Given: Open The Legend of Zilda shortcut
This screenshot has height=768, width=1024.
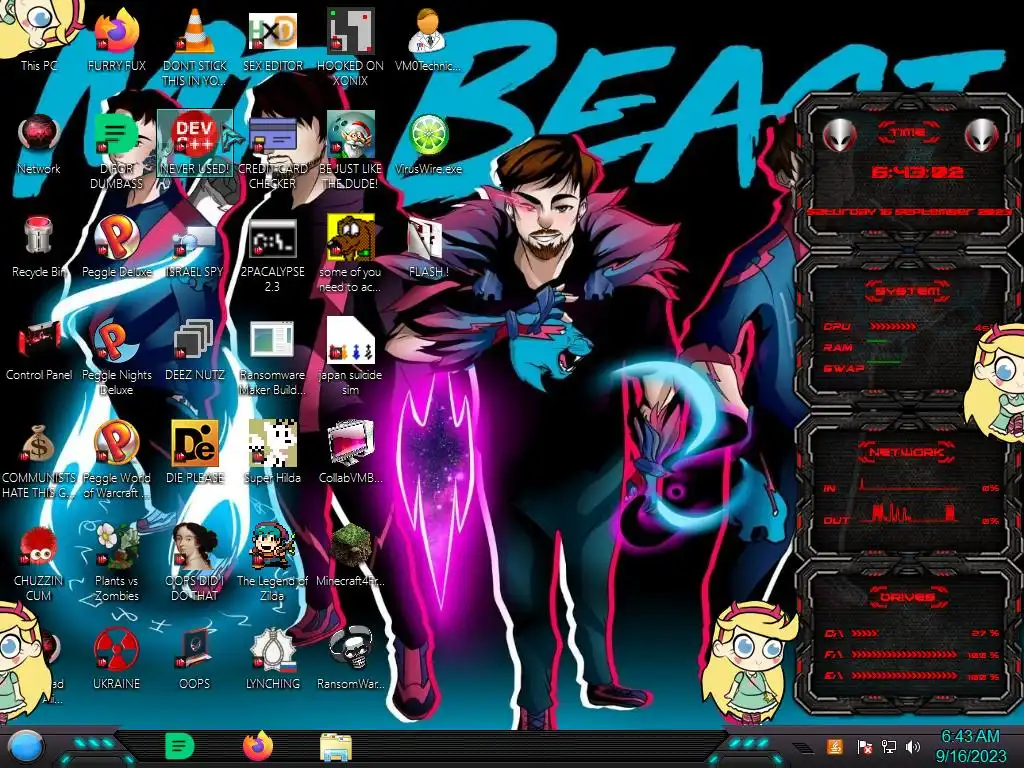Looking at the screenshot, I should pos(272,563).
